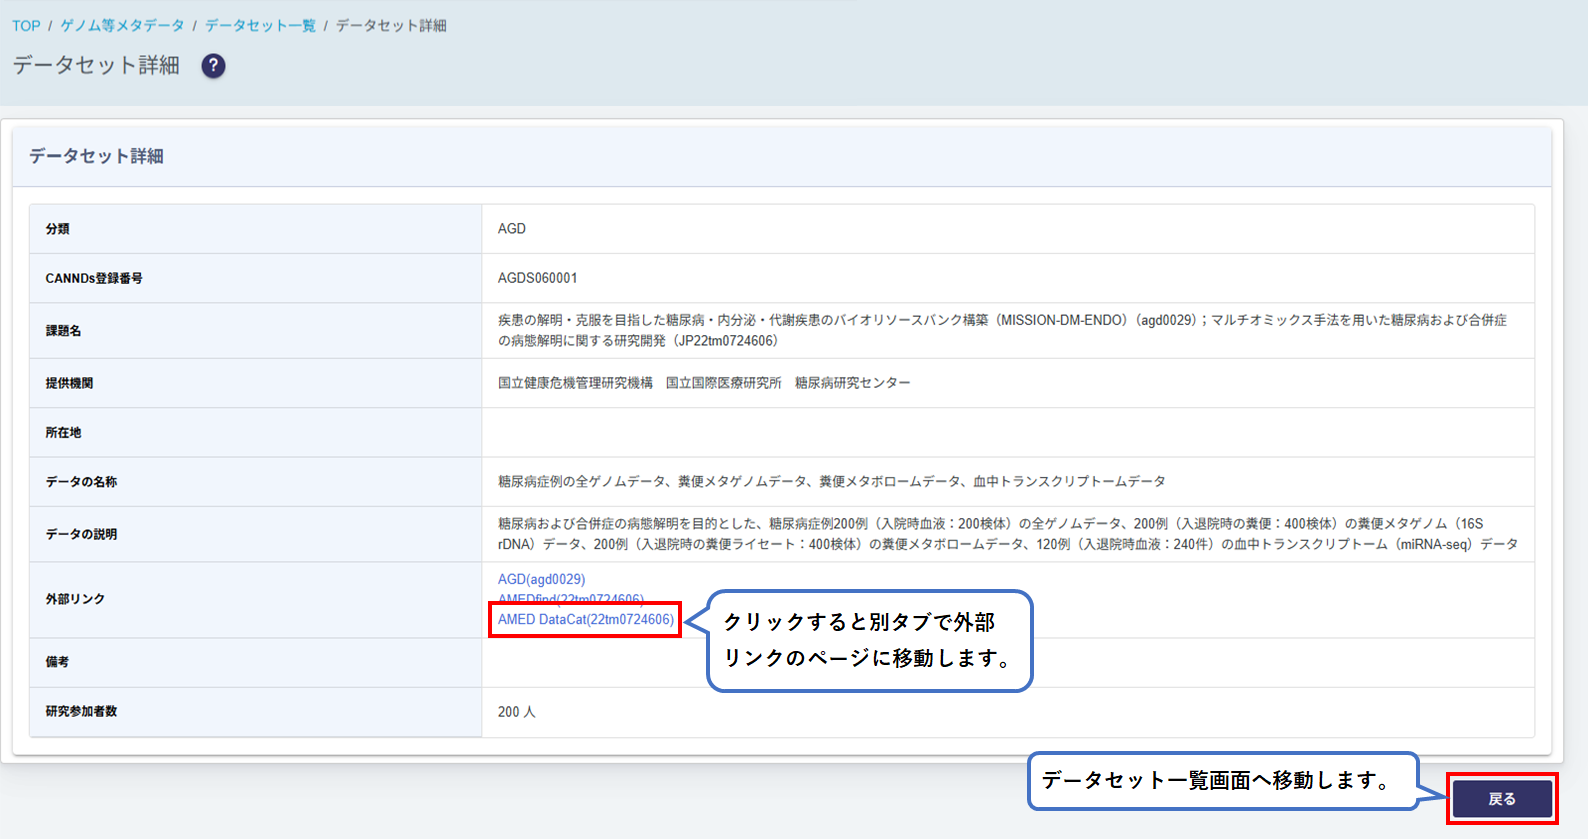Navigate to データセット一覧 in the breadcrumb

click(260, 26)
